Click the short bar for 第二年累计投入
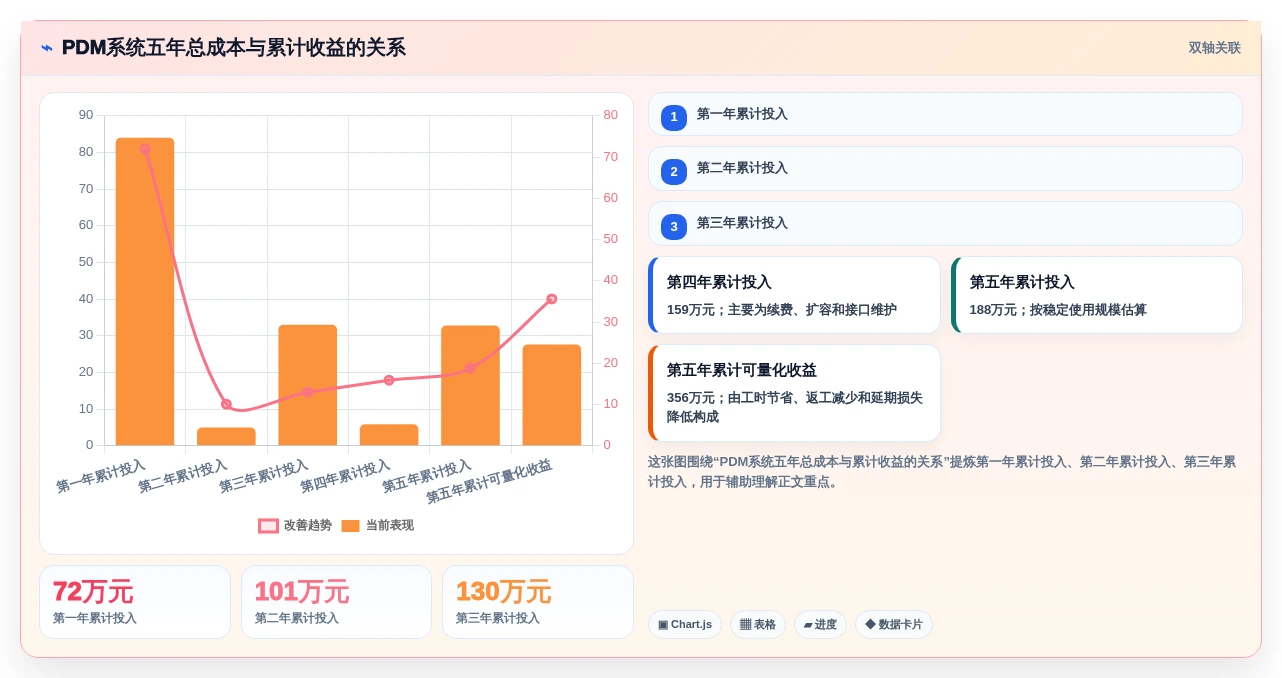The image size is (1282, 678). point(226,436)
